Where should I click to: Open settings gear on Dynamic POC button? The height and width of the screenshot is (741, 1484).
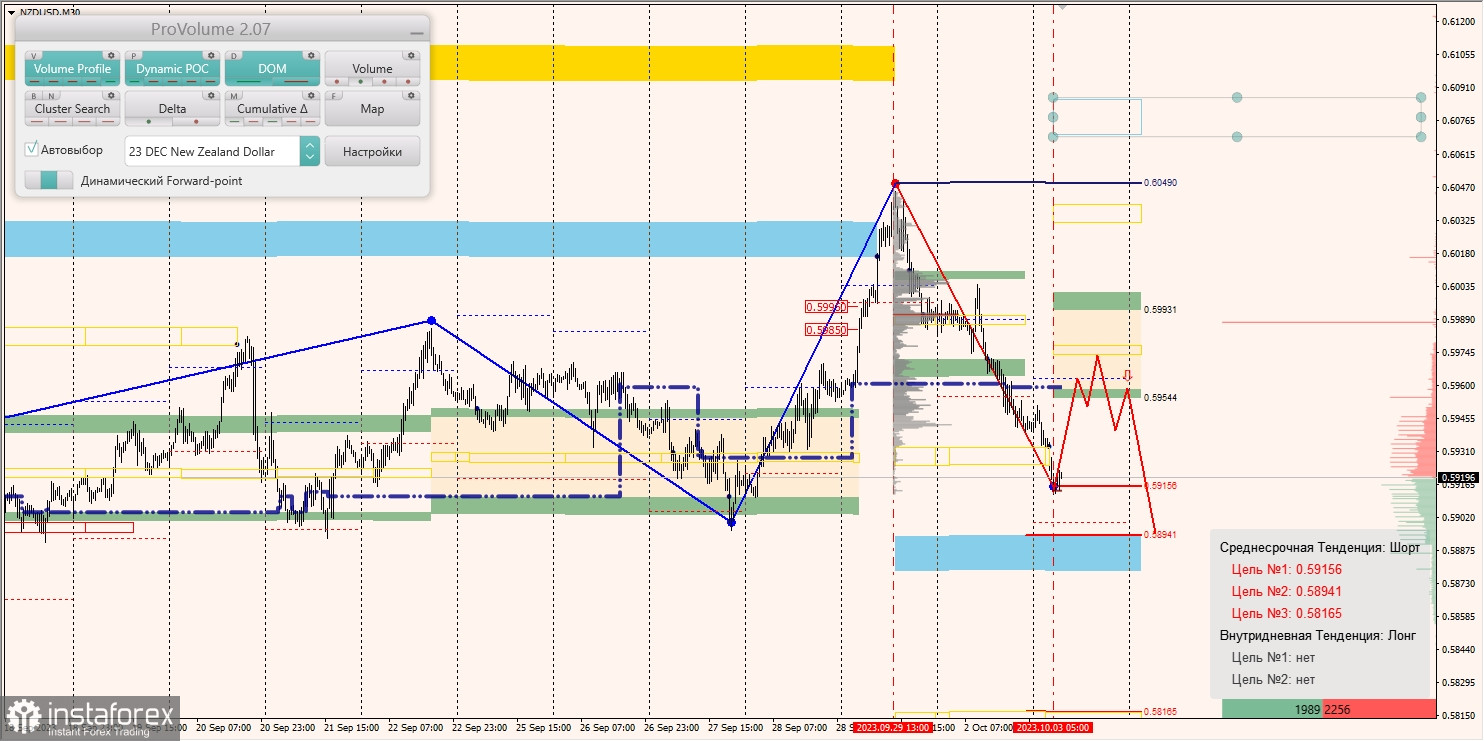pyautogui.click(x=211, y=56)
